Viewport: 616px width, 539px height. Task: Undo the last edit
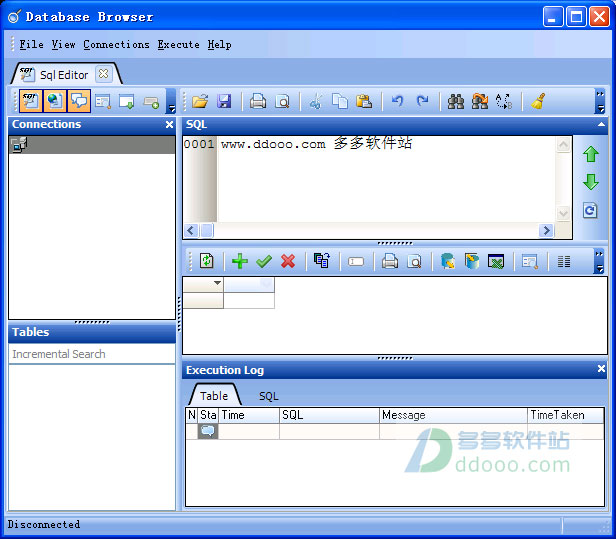click(x=398, y=101)
